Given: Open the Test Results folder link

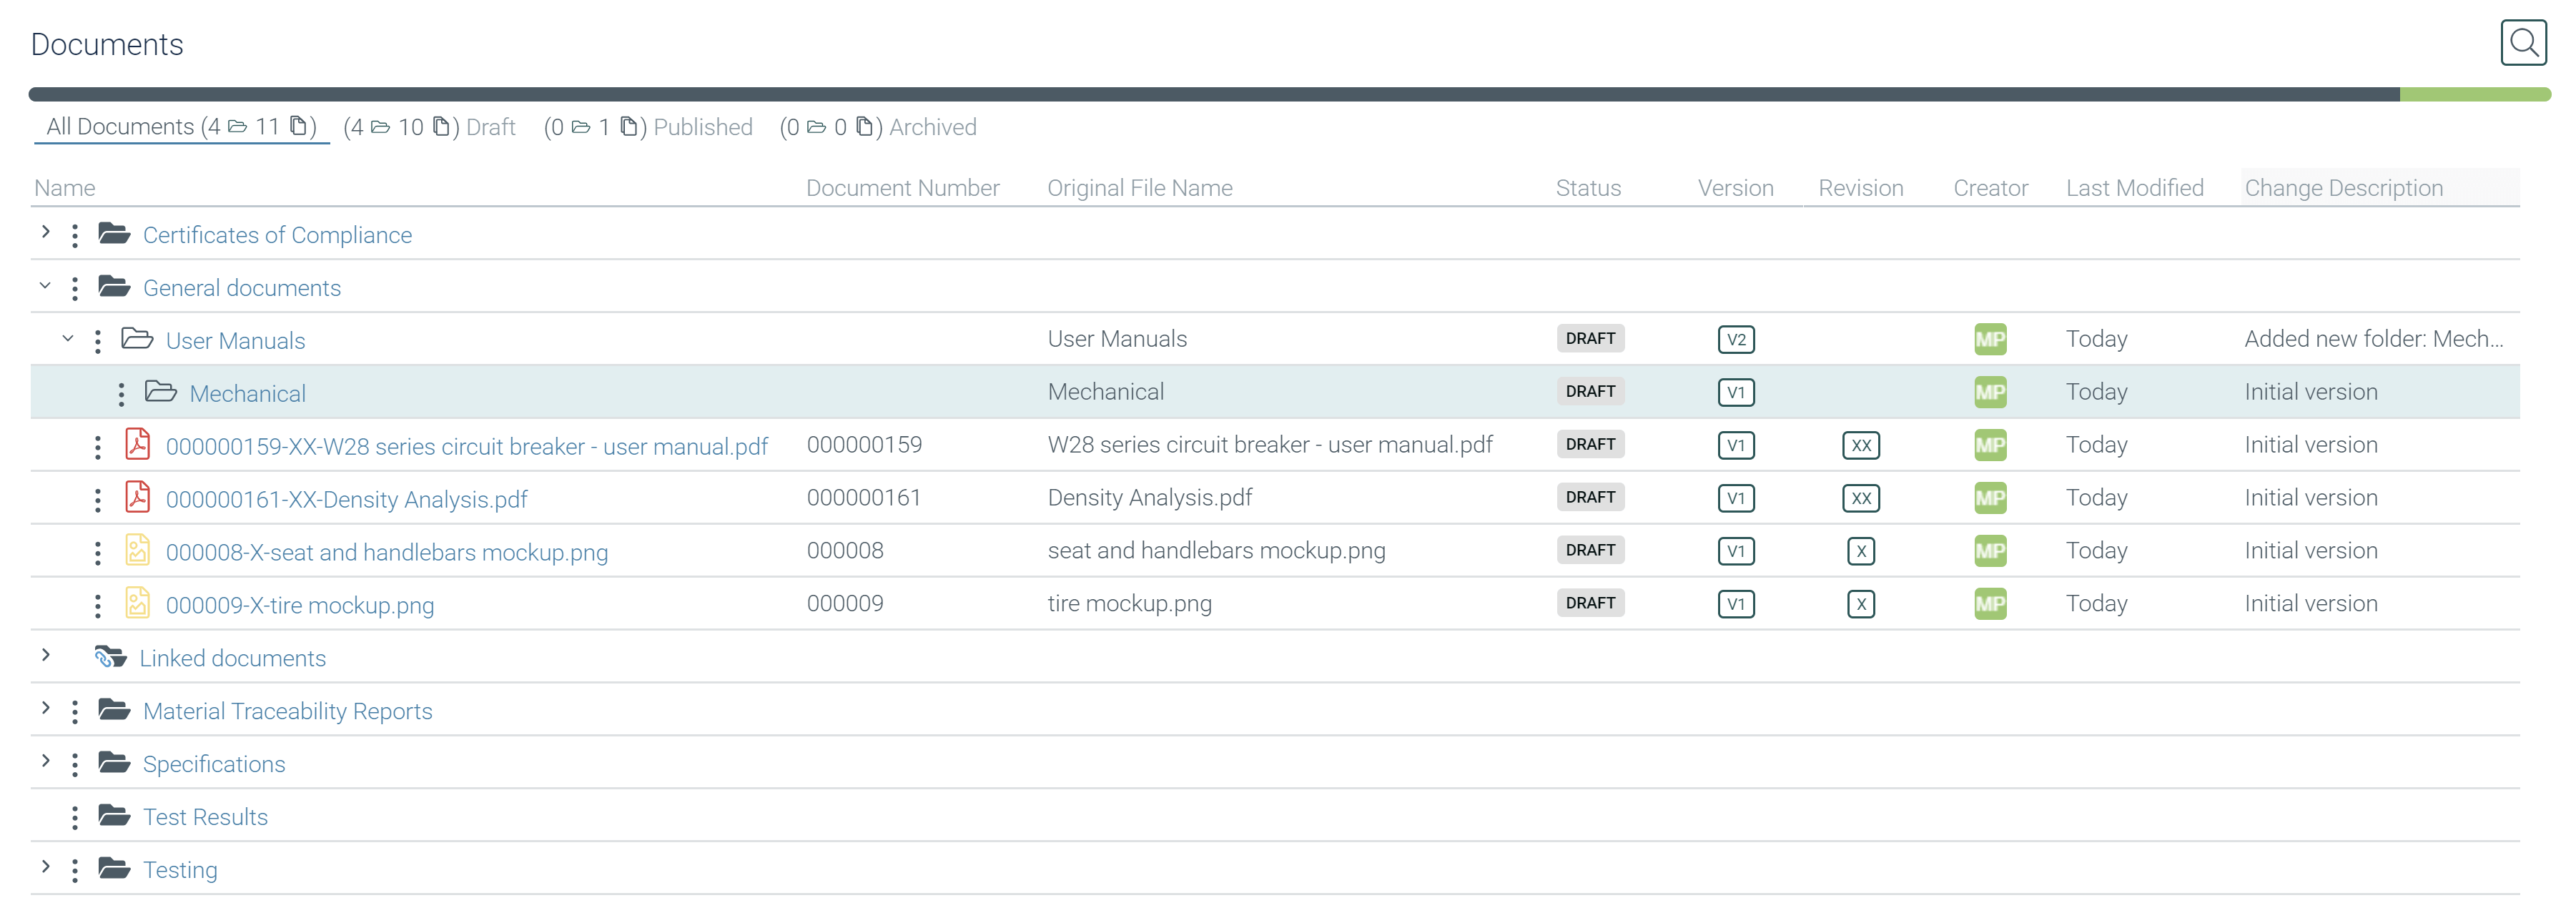Looking at the screenshot, I should [205, 817].
